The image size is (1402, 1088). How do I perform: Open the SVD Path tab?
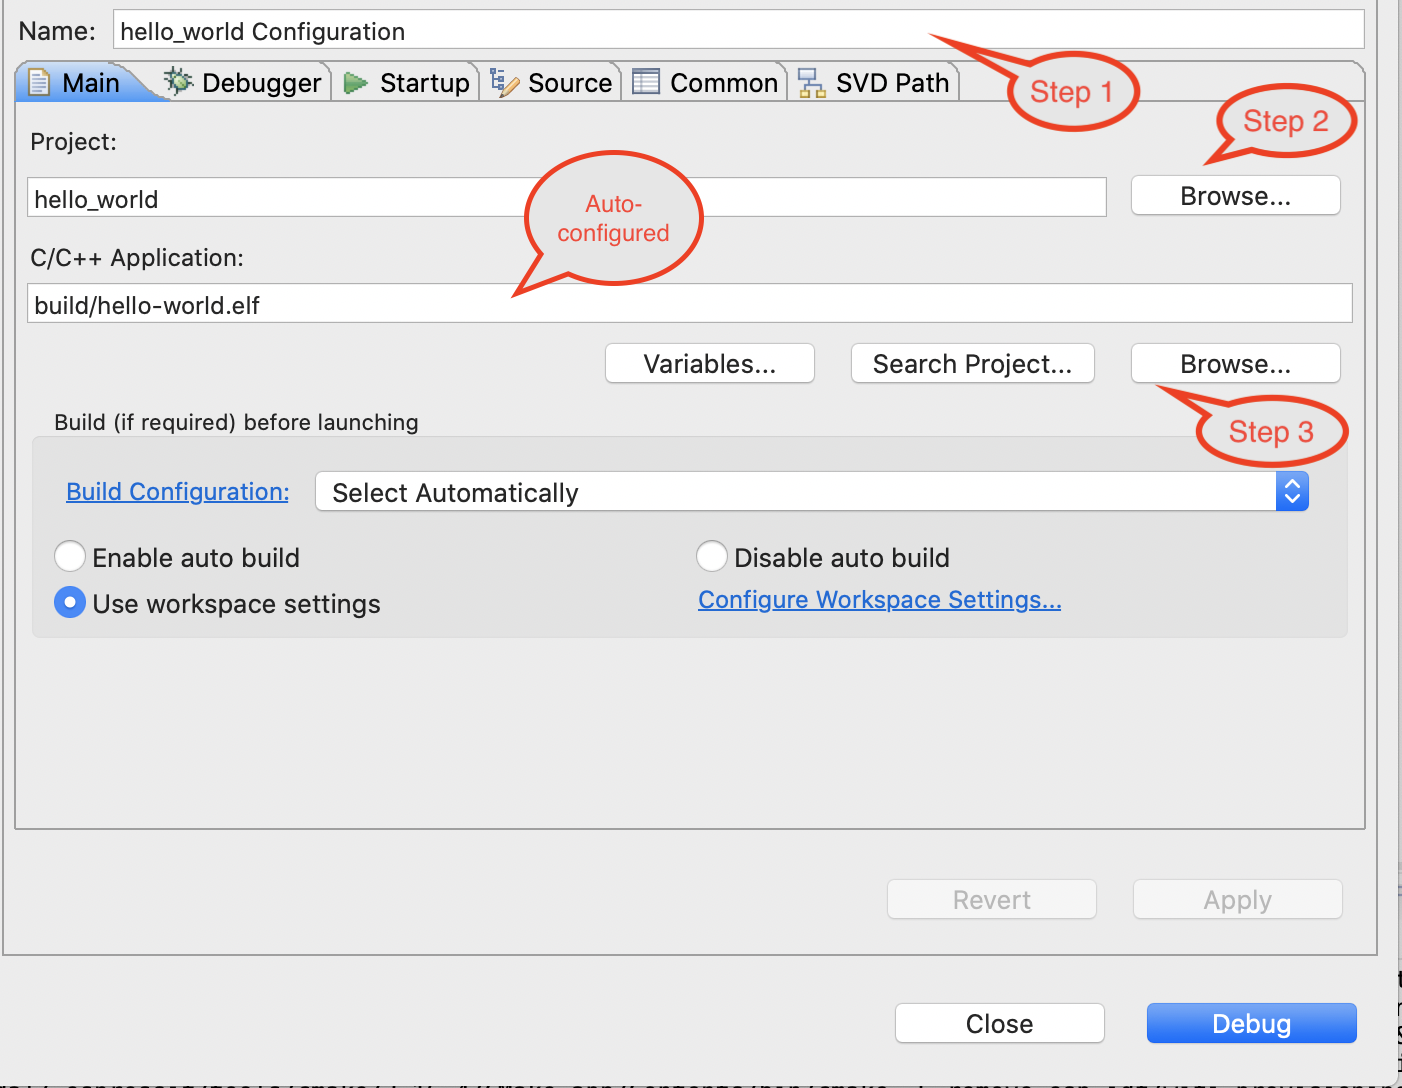pyautogui.click(x=892, y=83)
